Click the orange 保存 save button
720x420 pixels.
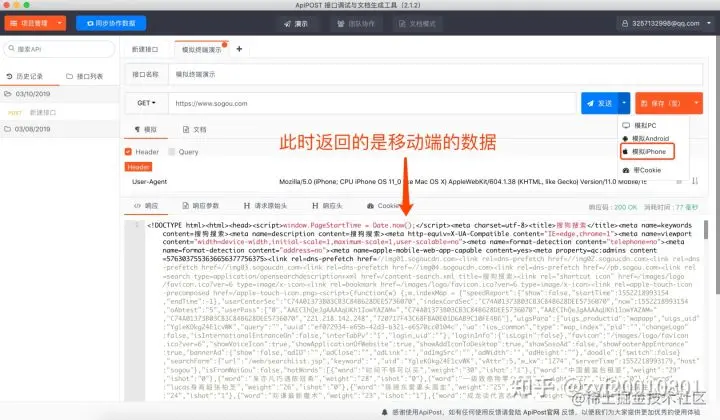click(x=663, y=103)
